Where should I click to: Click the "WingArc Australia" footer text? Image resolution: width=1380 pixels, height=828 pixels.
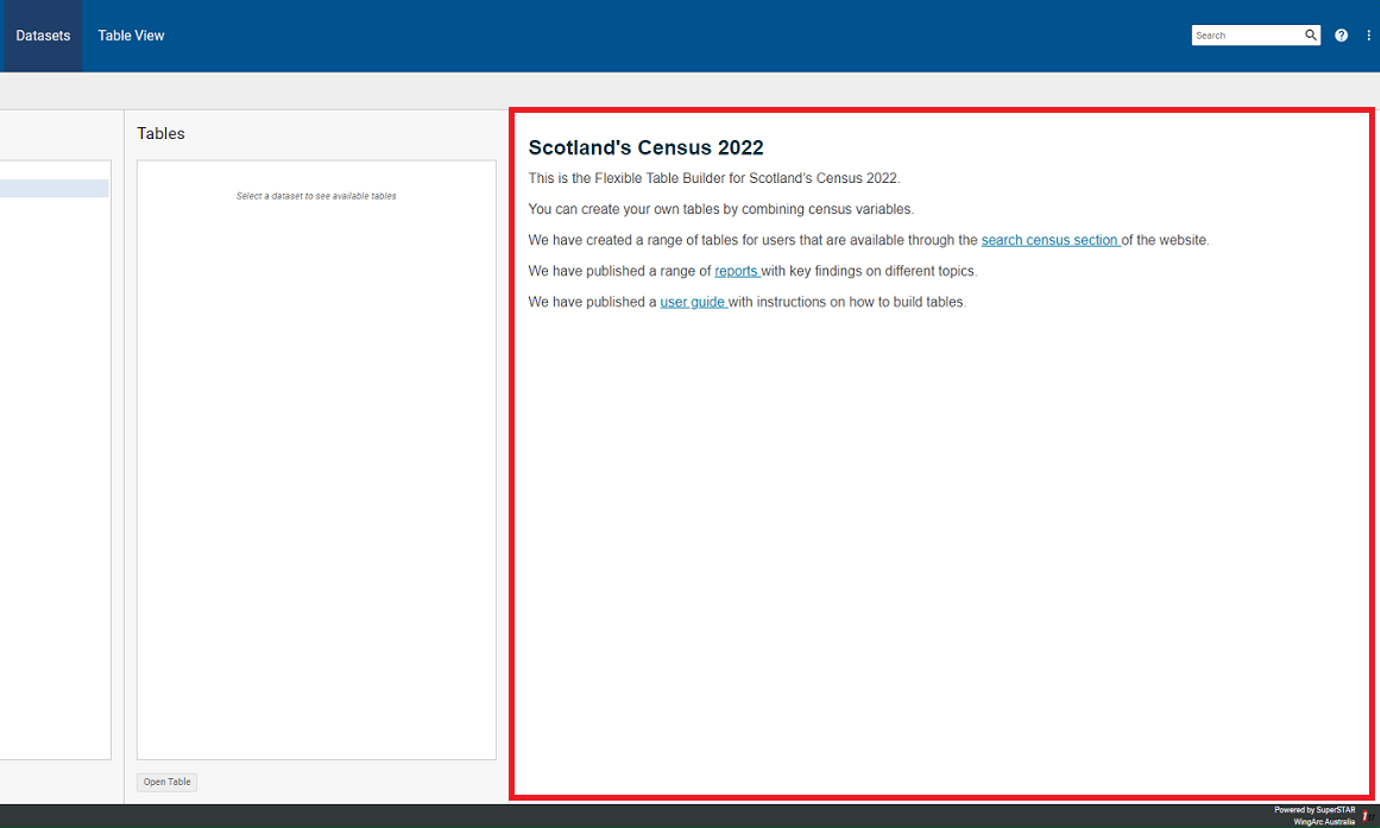[1324, 822]
